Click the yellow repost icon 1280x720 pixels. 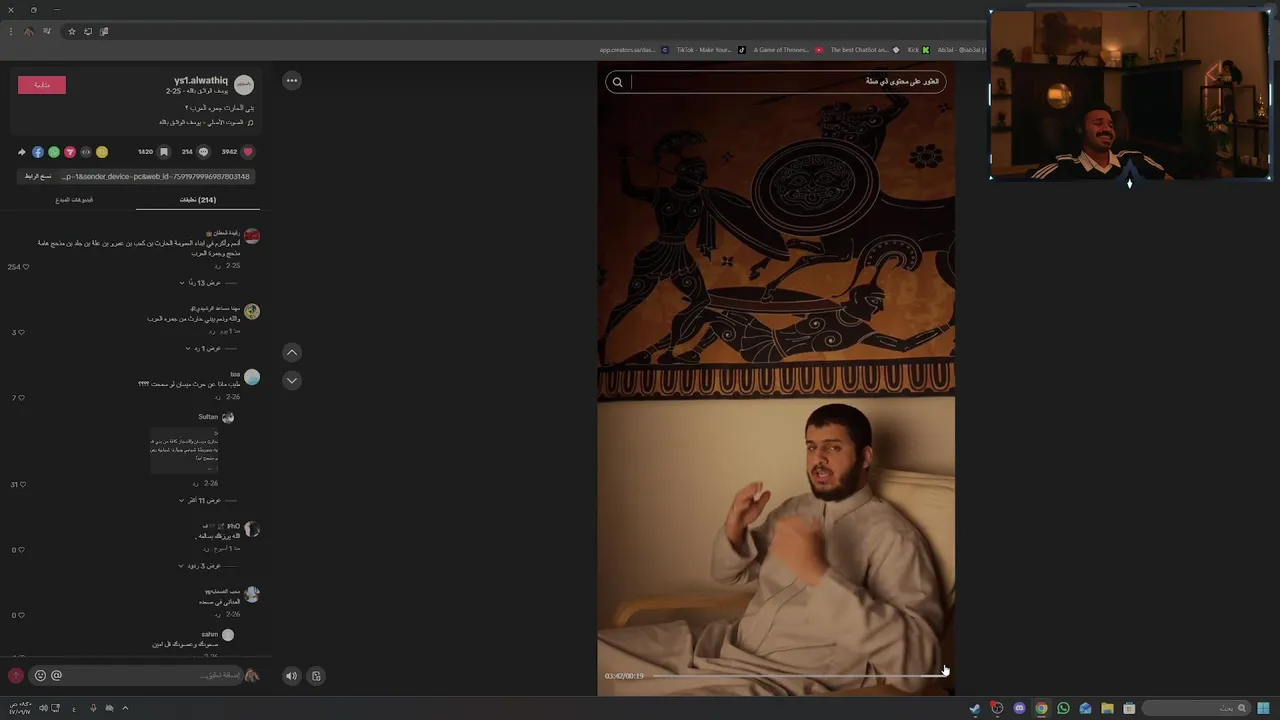102,152
